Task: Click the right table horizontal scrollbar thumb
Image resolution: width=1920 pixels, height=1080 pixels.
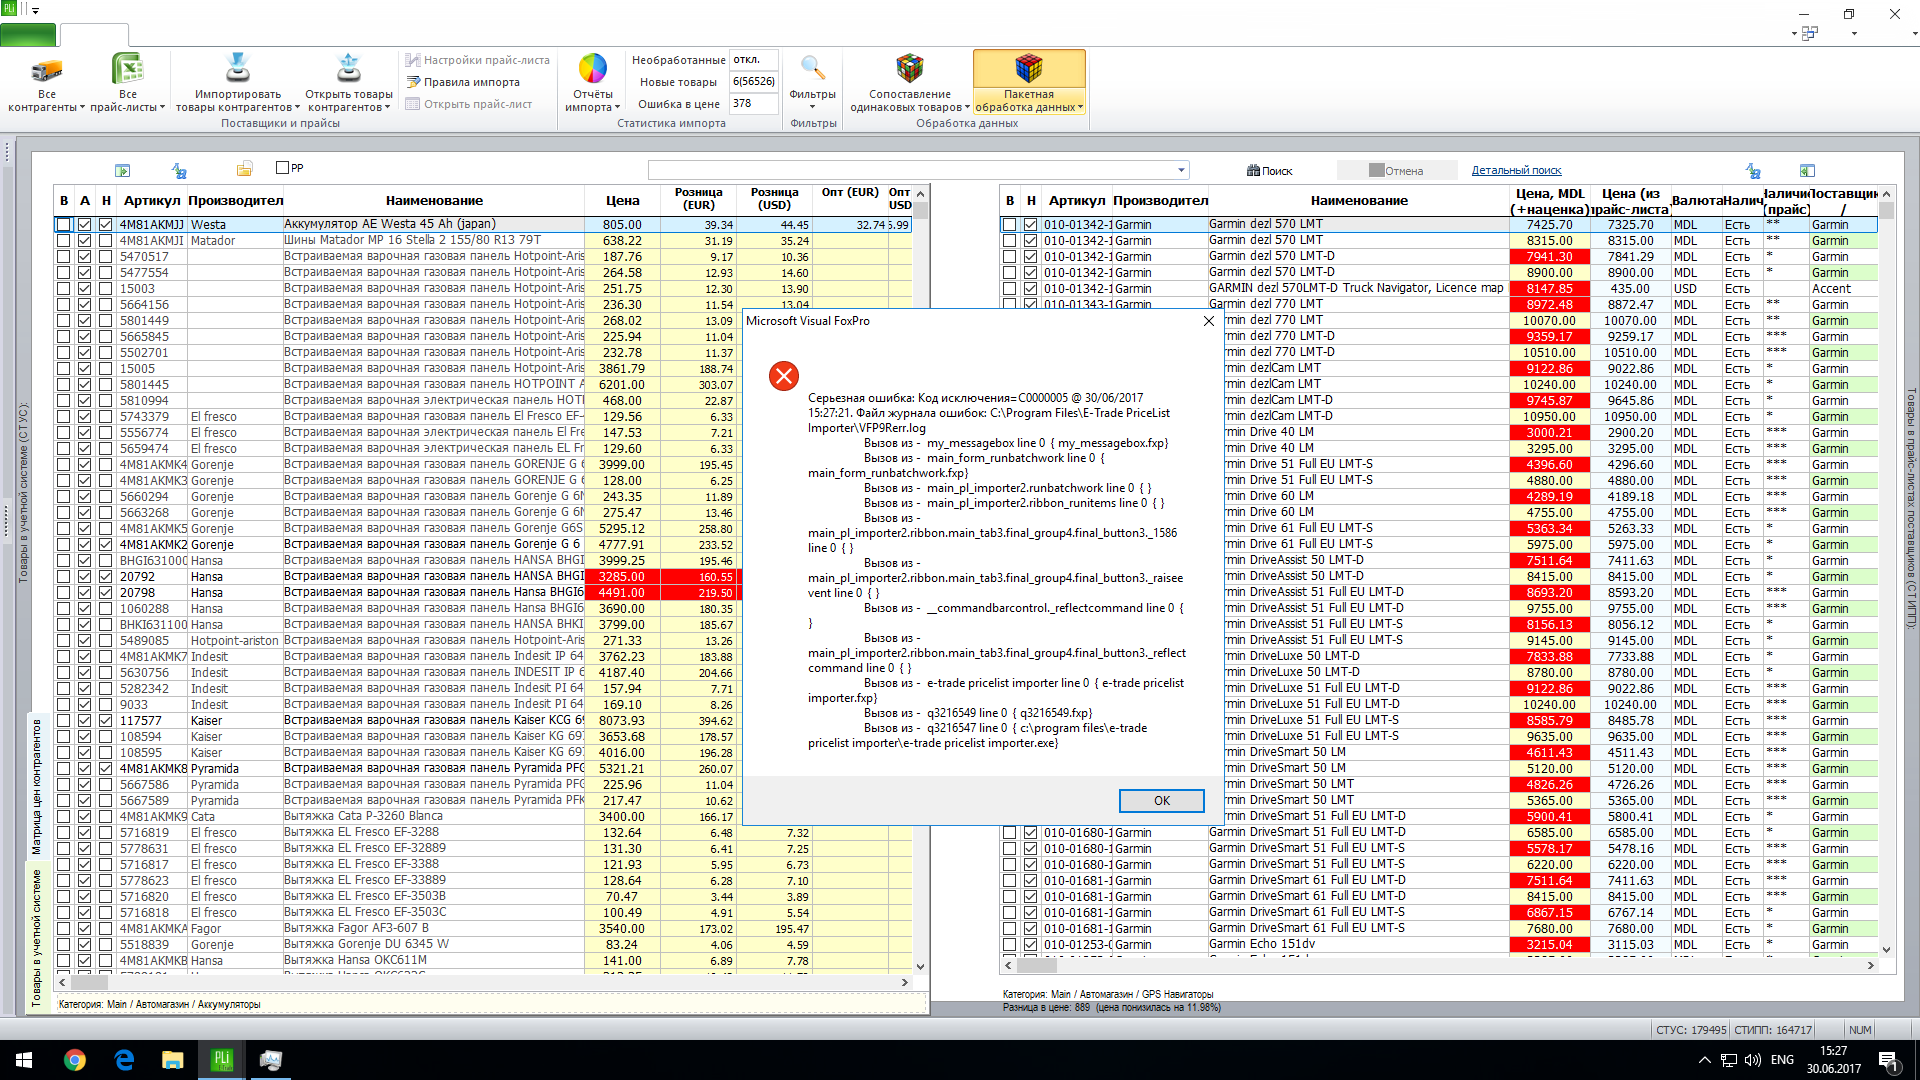Action: [1037, 966]
